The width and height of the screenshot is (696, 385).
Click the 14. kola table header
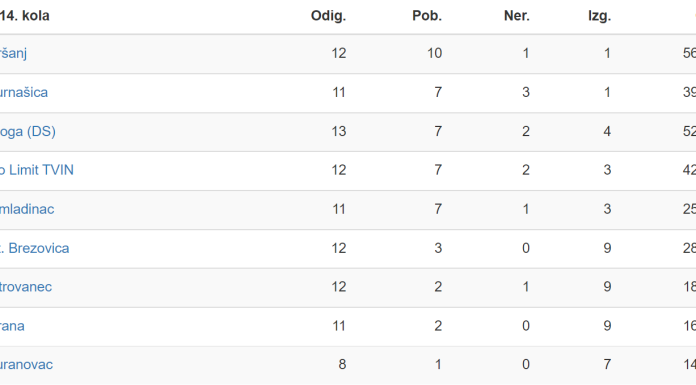[24, 16]
